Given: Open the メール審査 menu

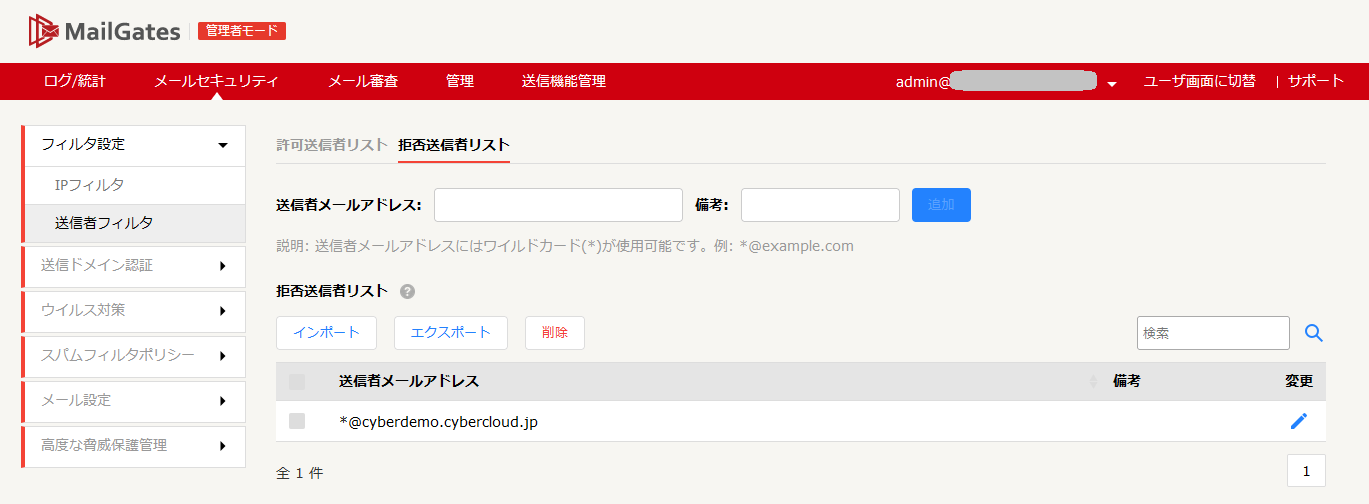Looking at the screenshot, I should click(x=363, y=81).
